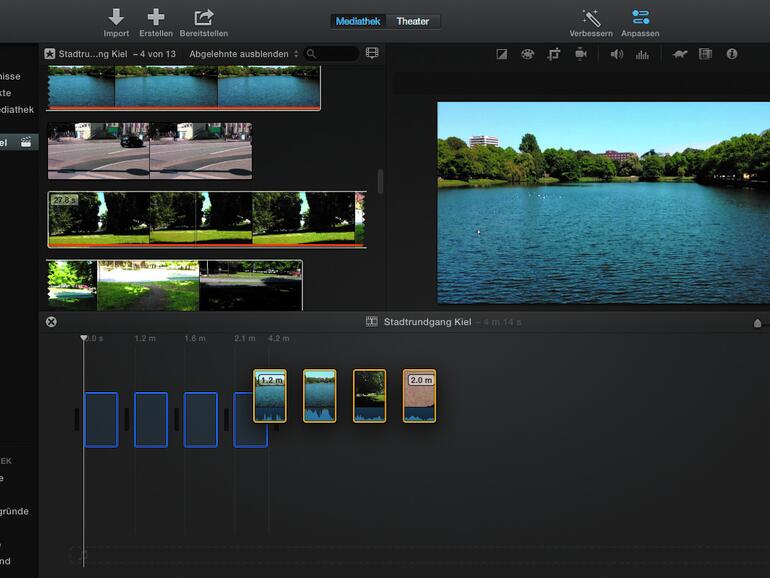
Task: Close the Stadtrundgang Kiel timeline
Action: 51,322
